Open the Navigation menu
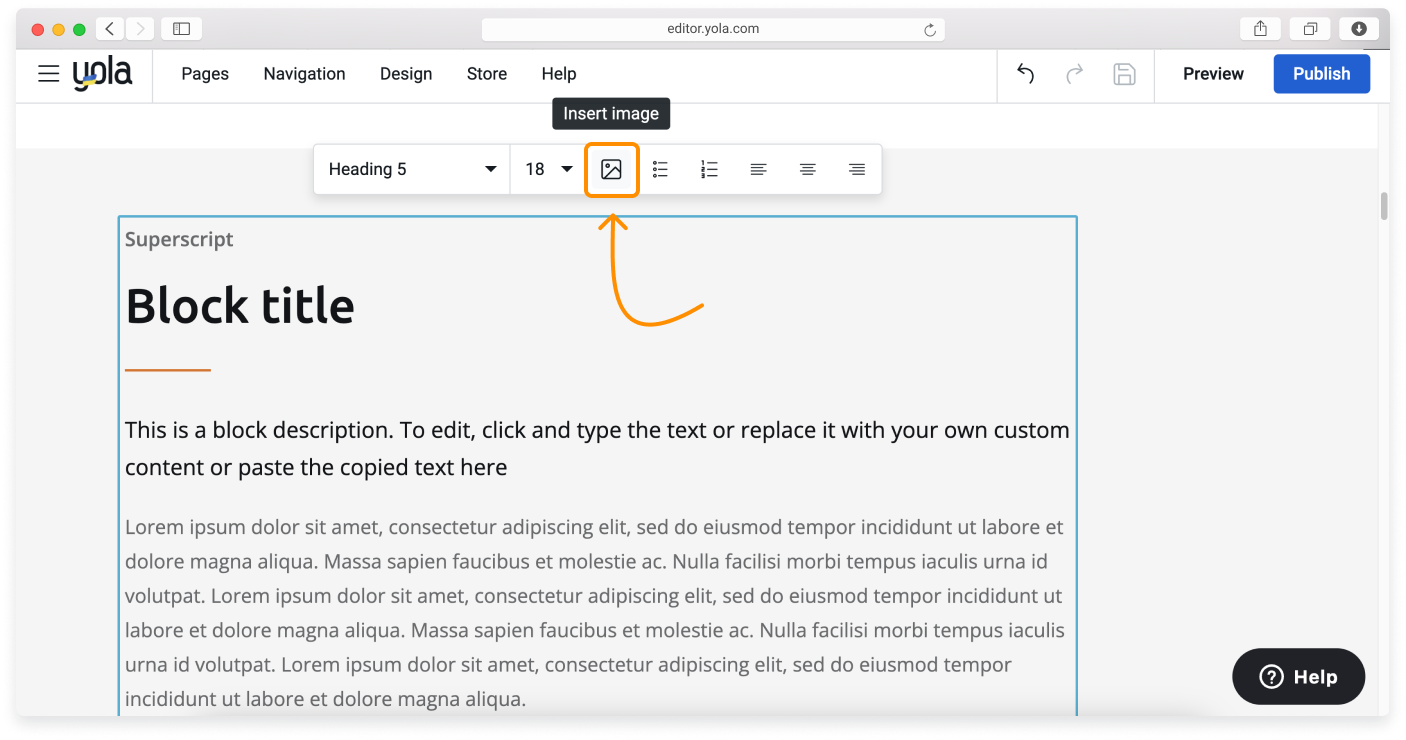The image size is (1406, 740). (304, 74)
